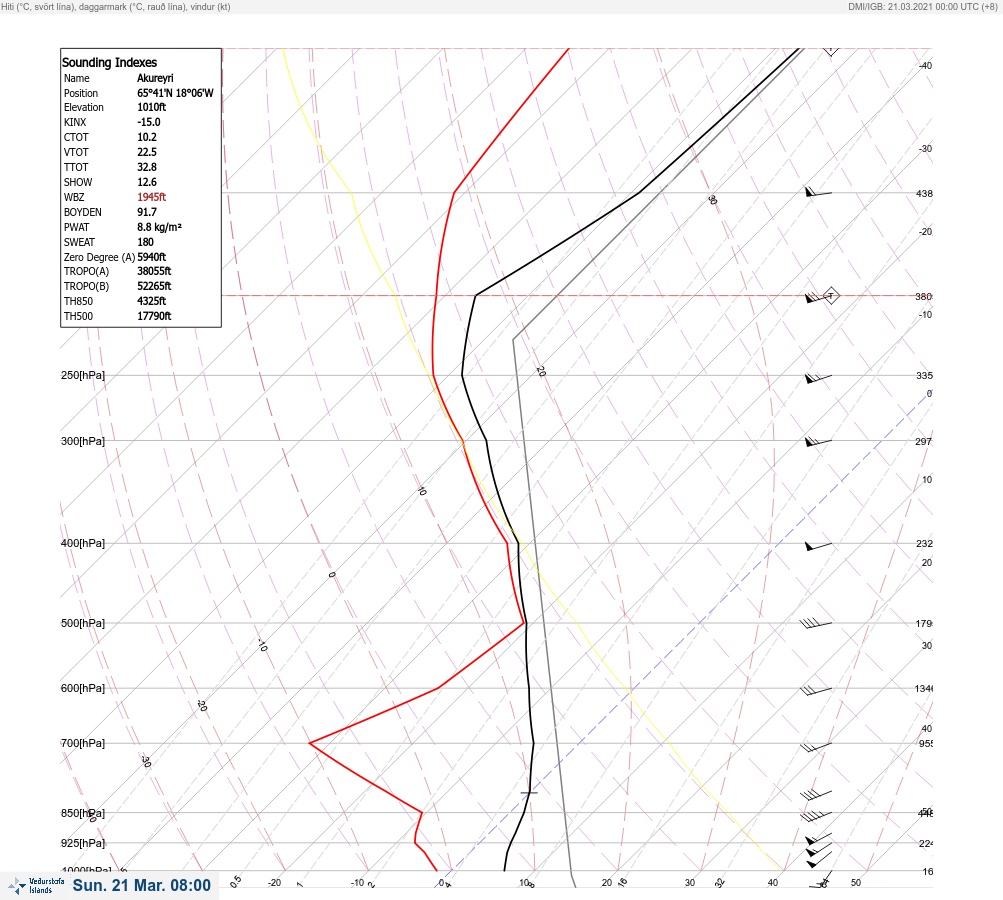The width and height of the screenshot is (1003, 900).
Task: Click the TH850 value 4325ft
Action: [152, 301]
